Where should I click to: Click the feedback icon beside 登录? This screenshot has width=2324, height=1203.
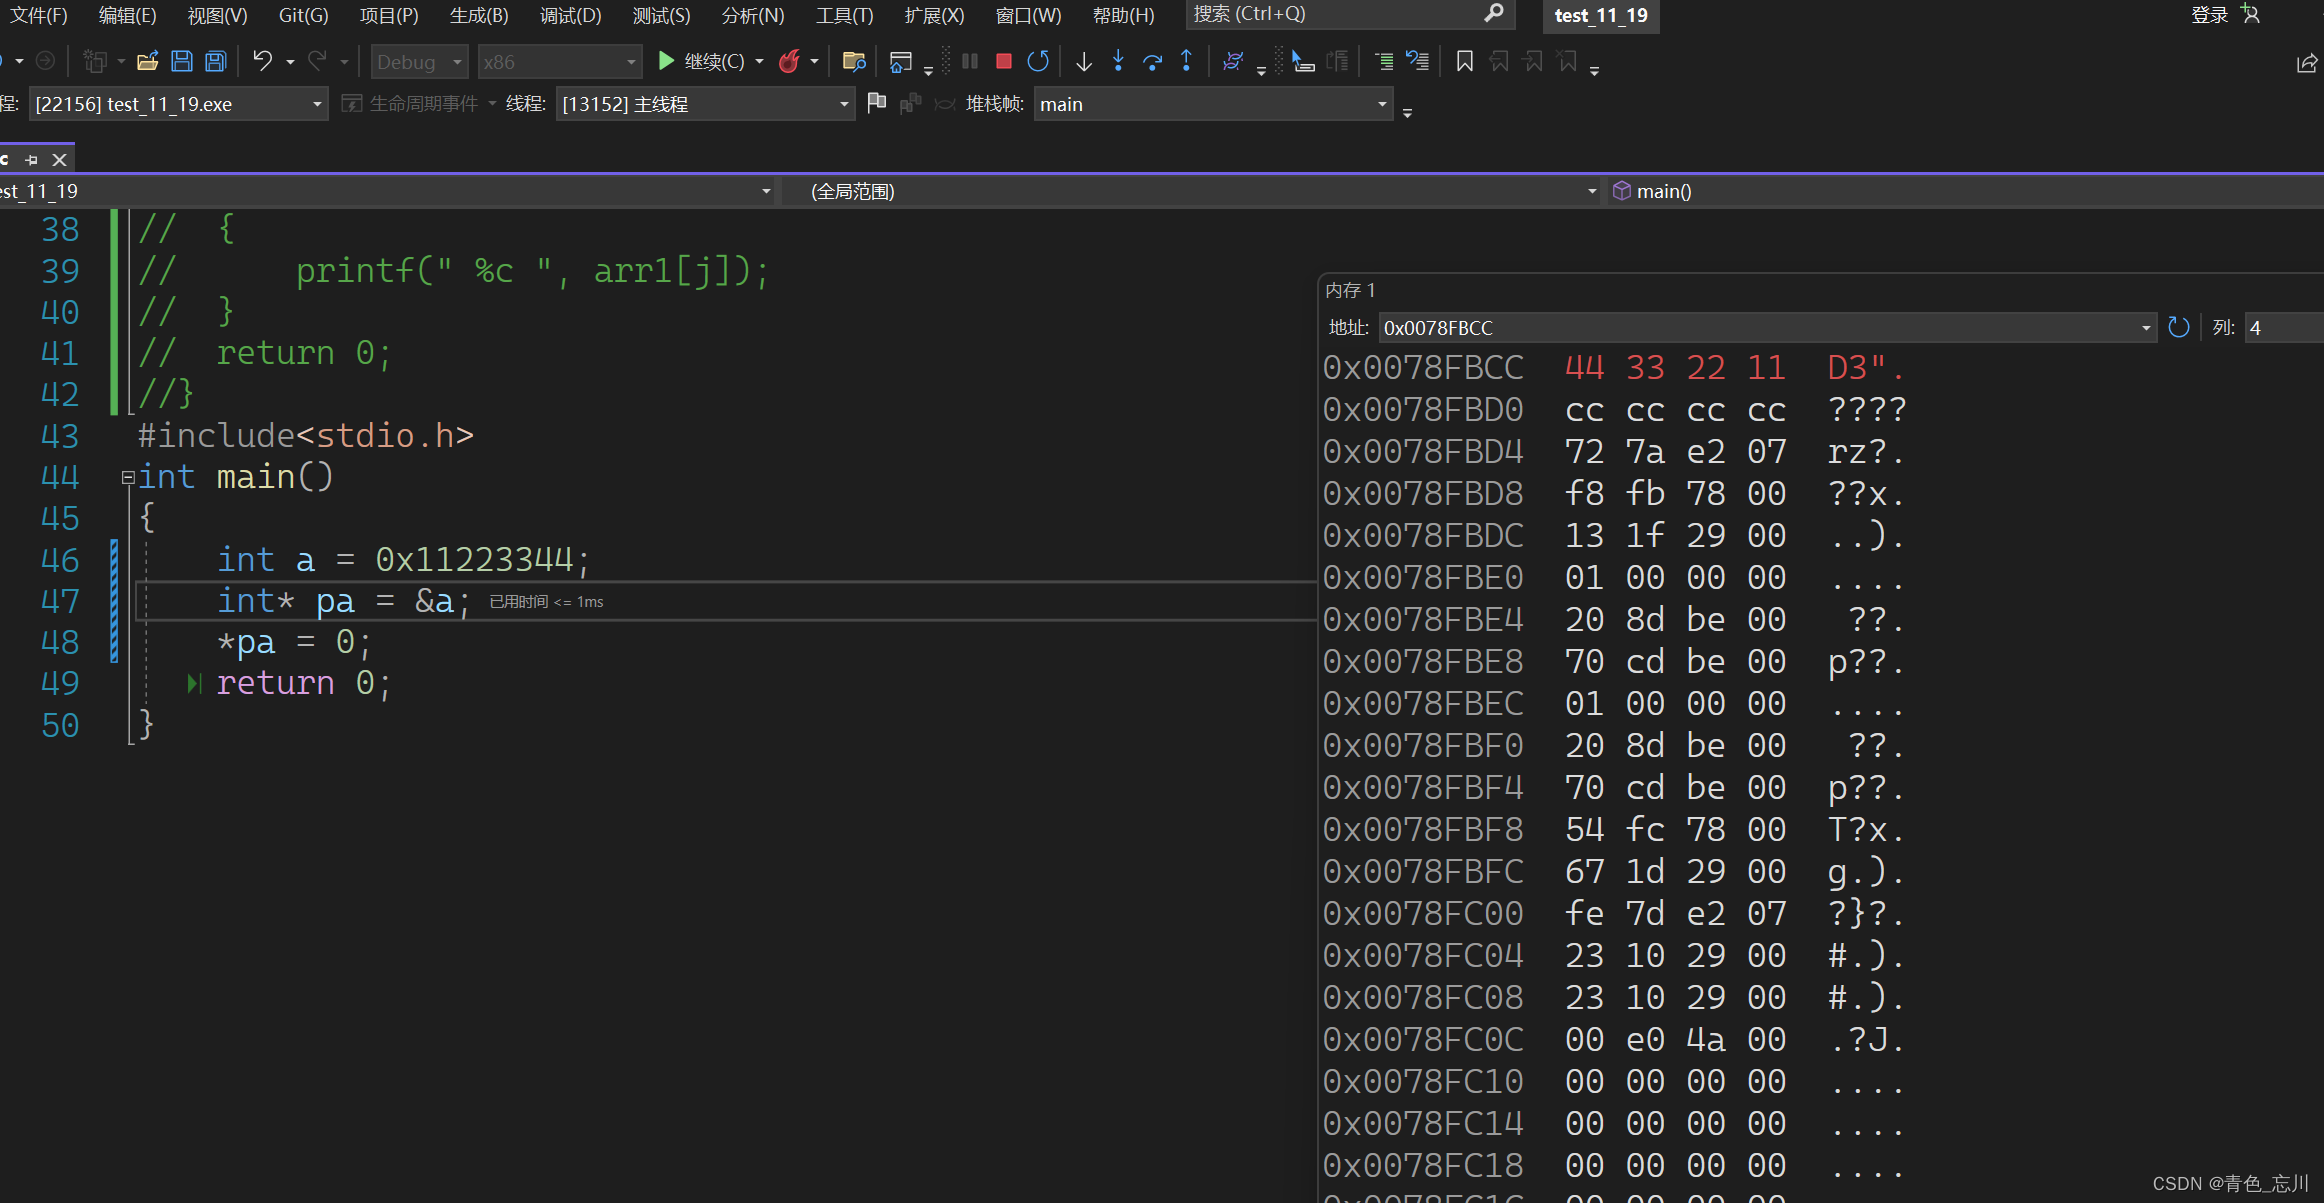point(2251,14)
